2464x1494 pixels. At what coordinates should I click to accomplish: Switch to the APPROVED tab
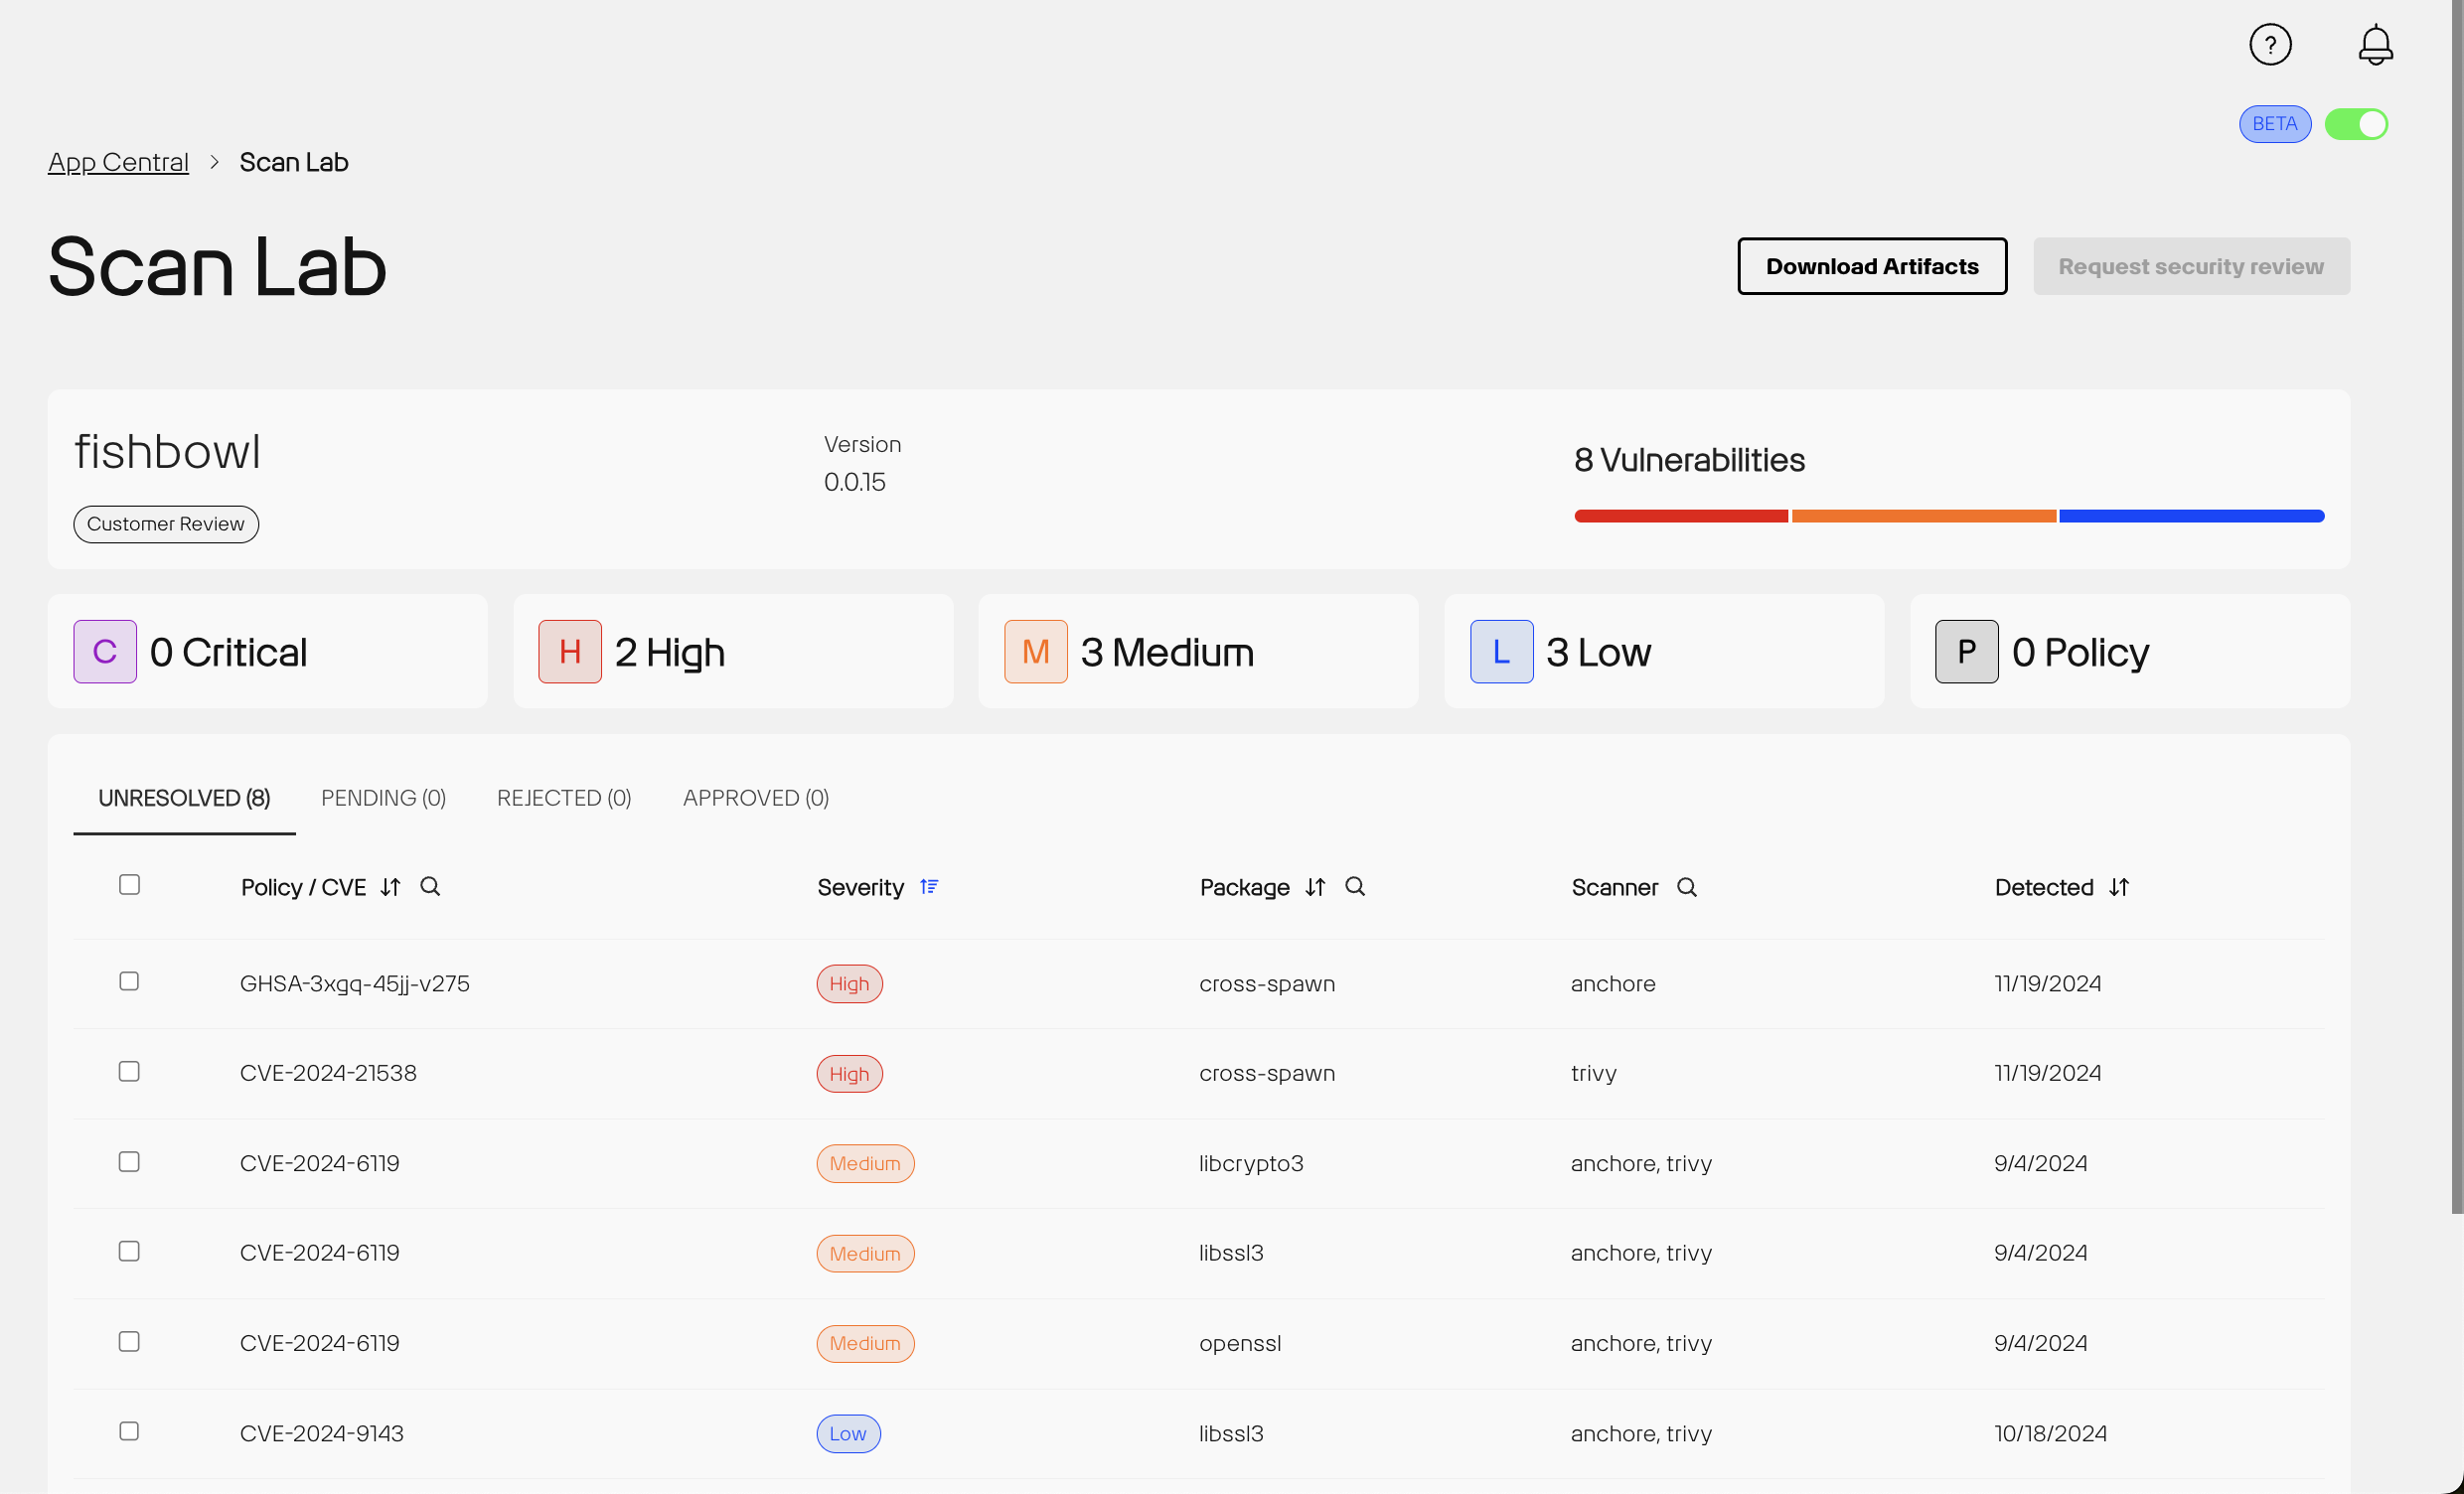(755, 799)
